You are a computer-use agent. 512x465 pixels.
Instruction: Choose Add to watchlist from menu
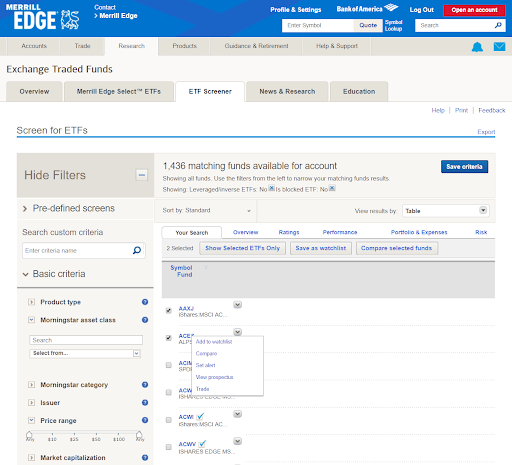[x=214, y=342]
